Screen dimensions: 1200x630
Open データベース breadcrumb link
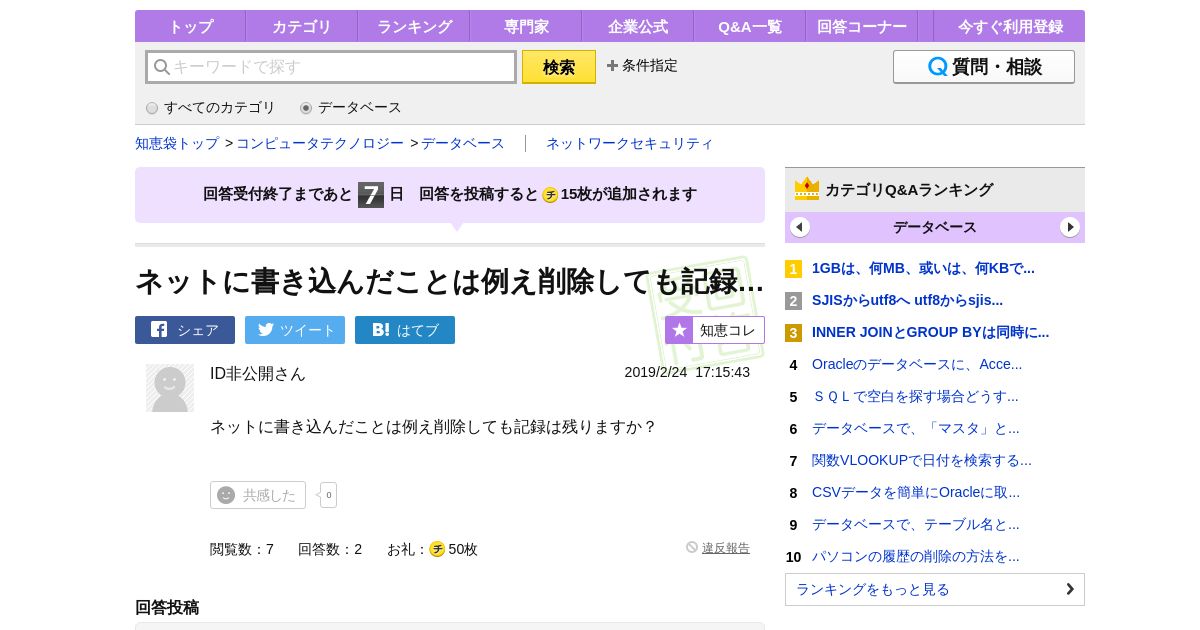(463, 143)
